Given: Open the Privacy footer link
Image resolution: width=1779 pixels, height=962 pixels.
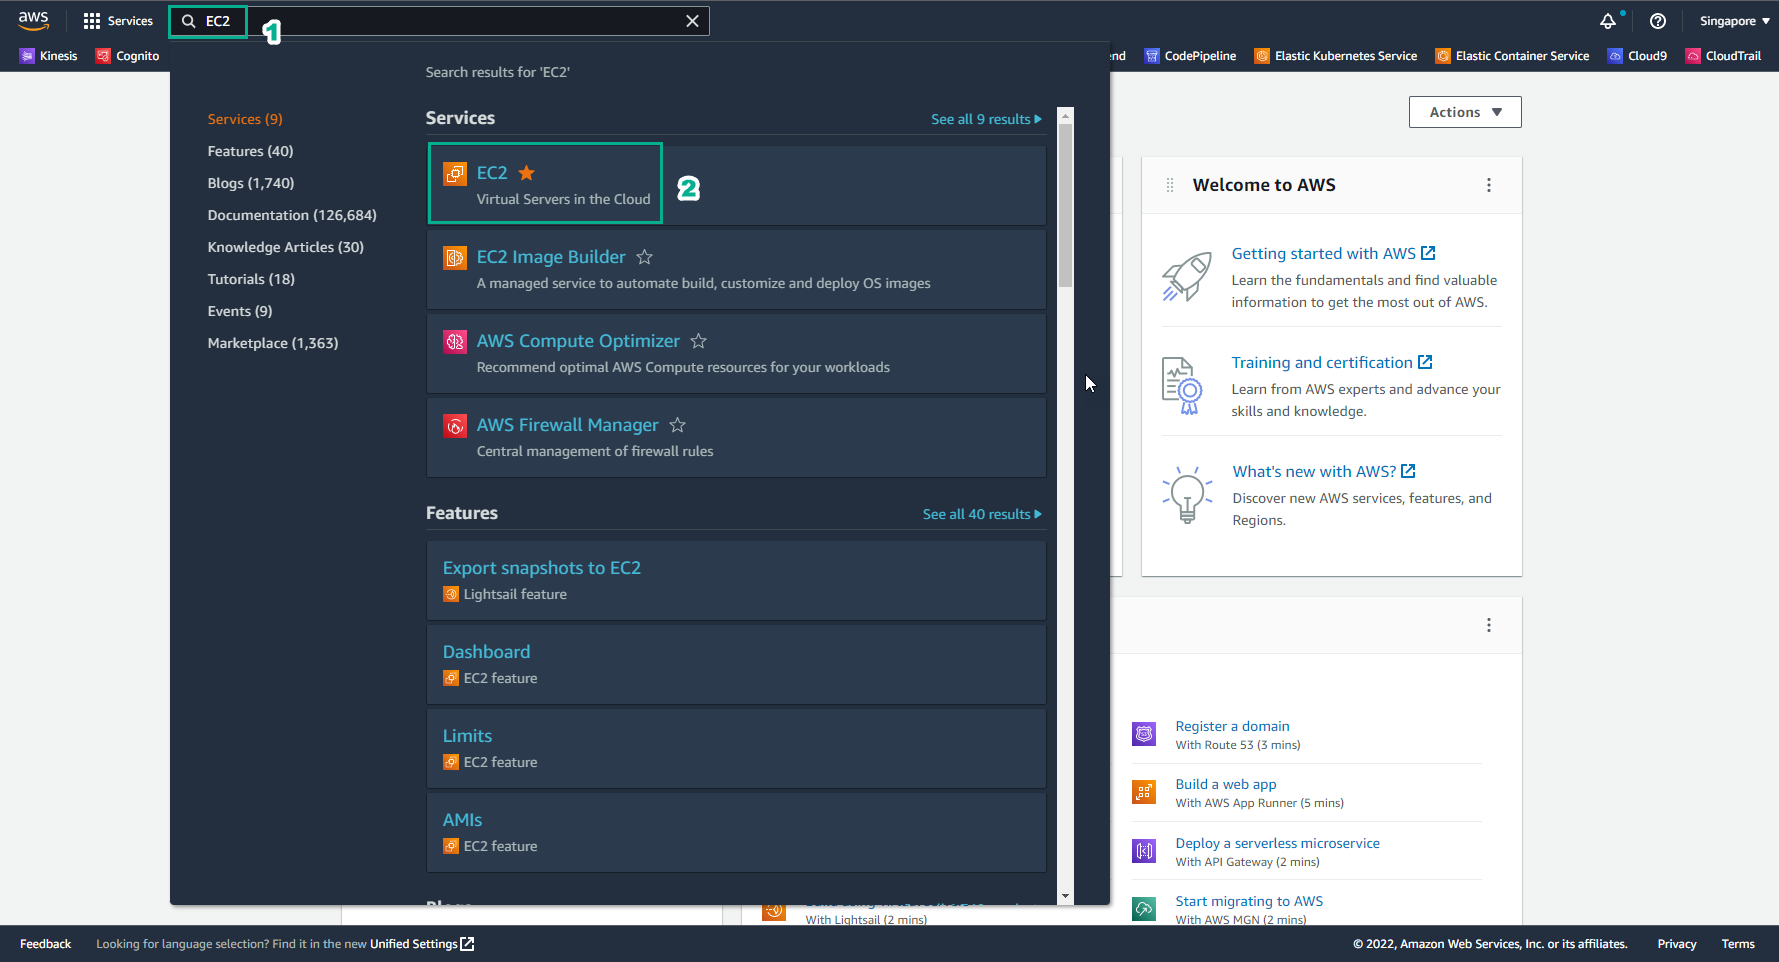Looking at the screenshot, I should [x=1677, y=944].
